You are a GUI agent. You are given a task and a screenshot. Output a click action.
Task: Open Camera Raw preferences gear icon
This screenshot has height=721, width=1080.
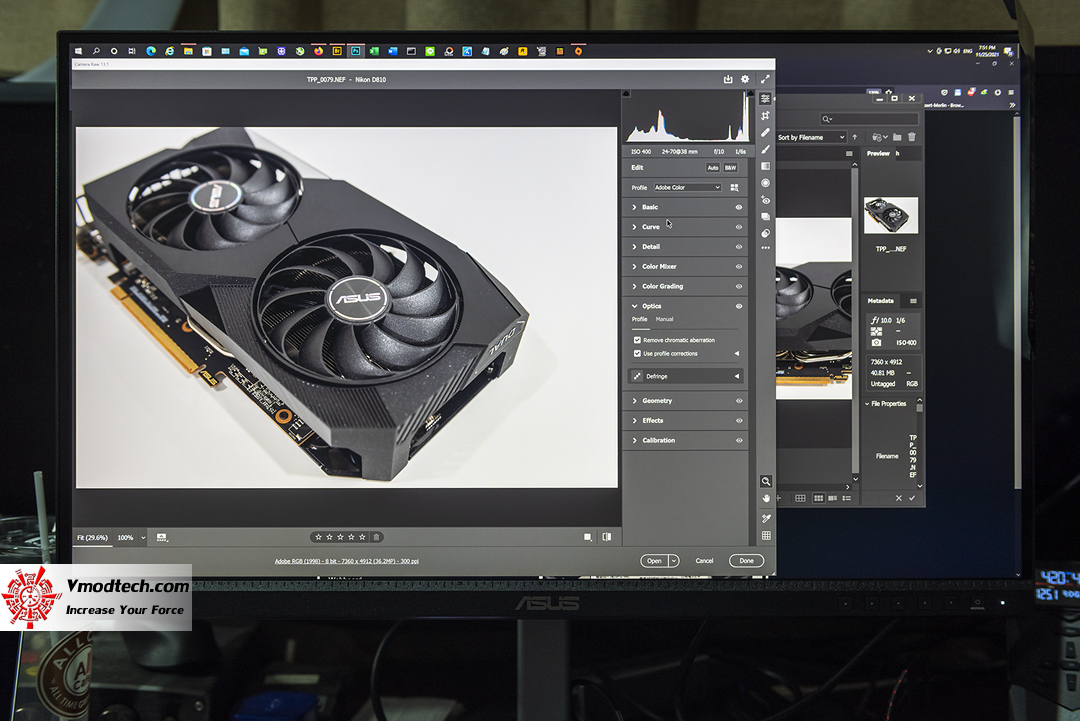click(745, 79)
